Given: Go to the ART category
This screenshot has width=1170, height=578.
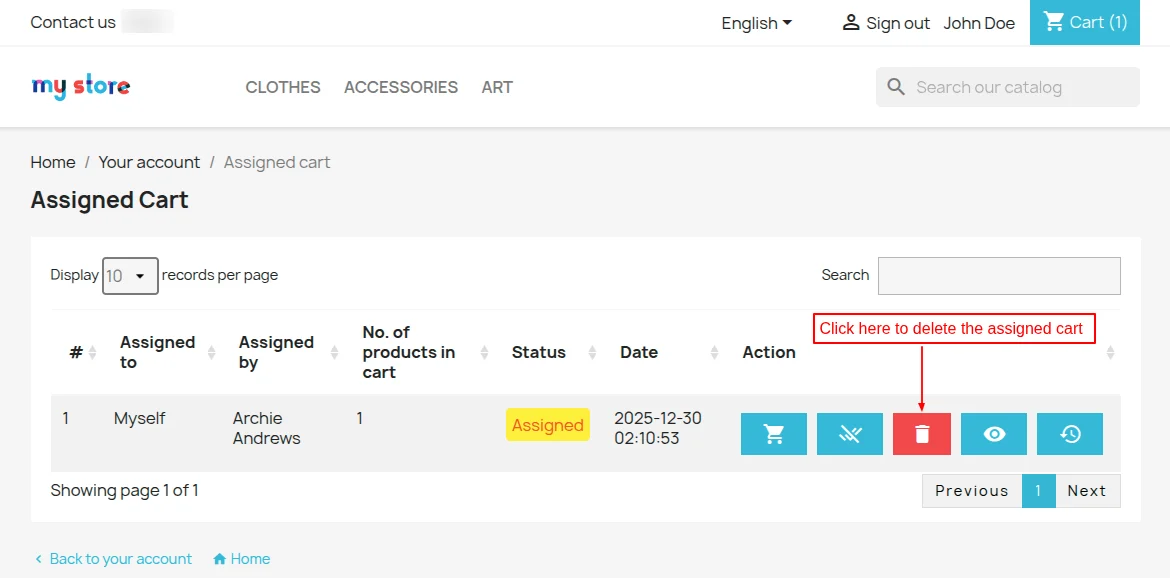Looking at the screenshot, I should coord(497,87).
